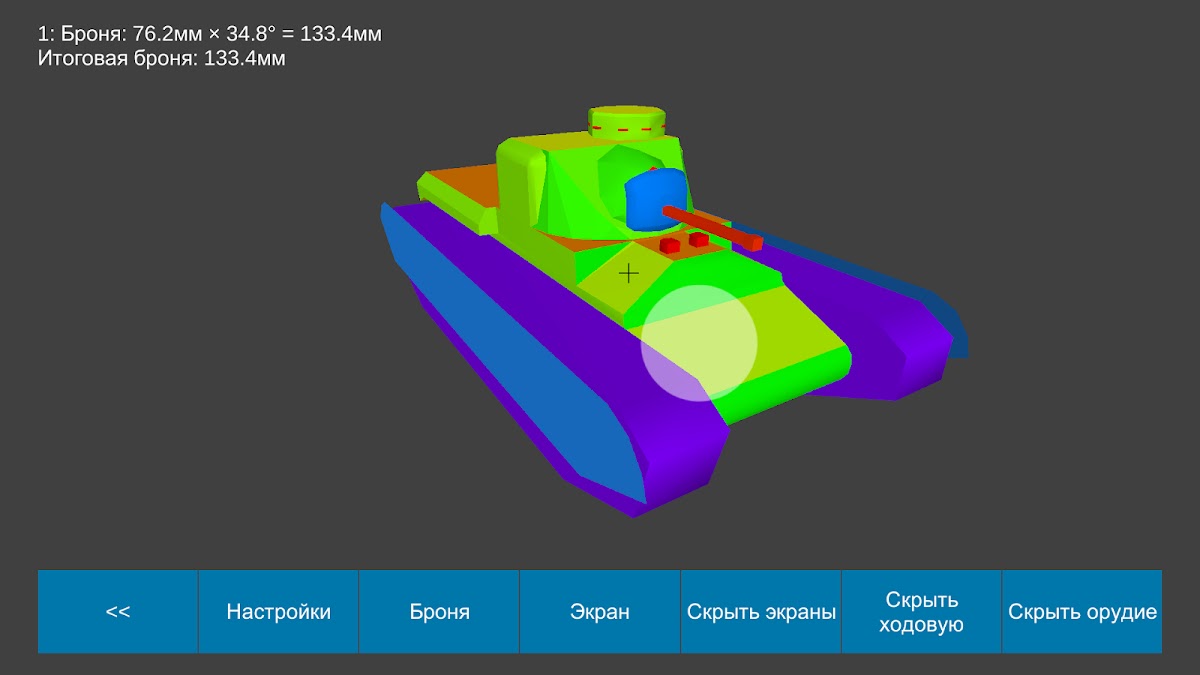
Task: Select the right red cube on the hull
Action: click(698, 240)
